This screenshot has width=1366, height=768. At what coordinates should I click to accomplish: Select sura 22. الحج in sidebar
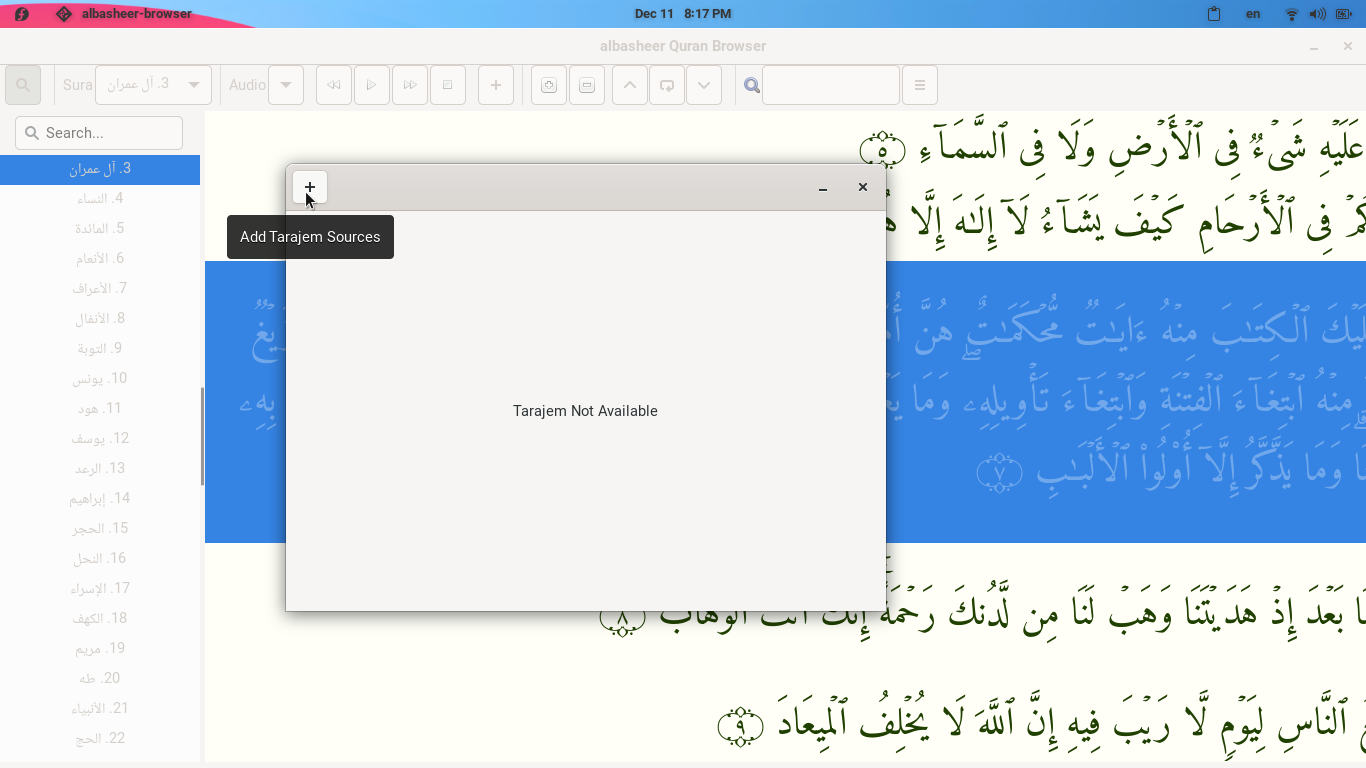coord(100,739)
